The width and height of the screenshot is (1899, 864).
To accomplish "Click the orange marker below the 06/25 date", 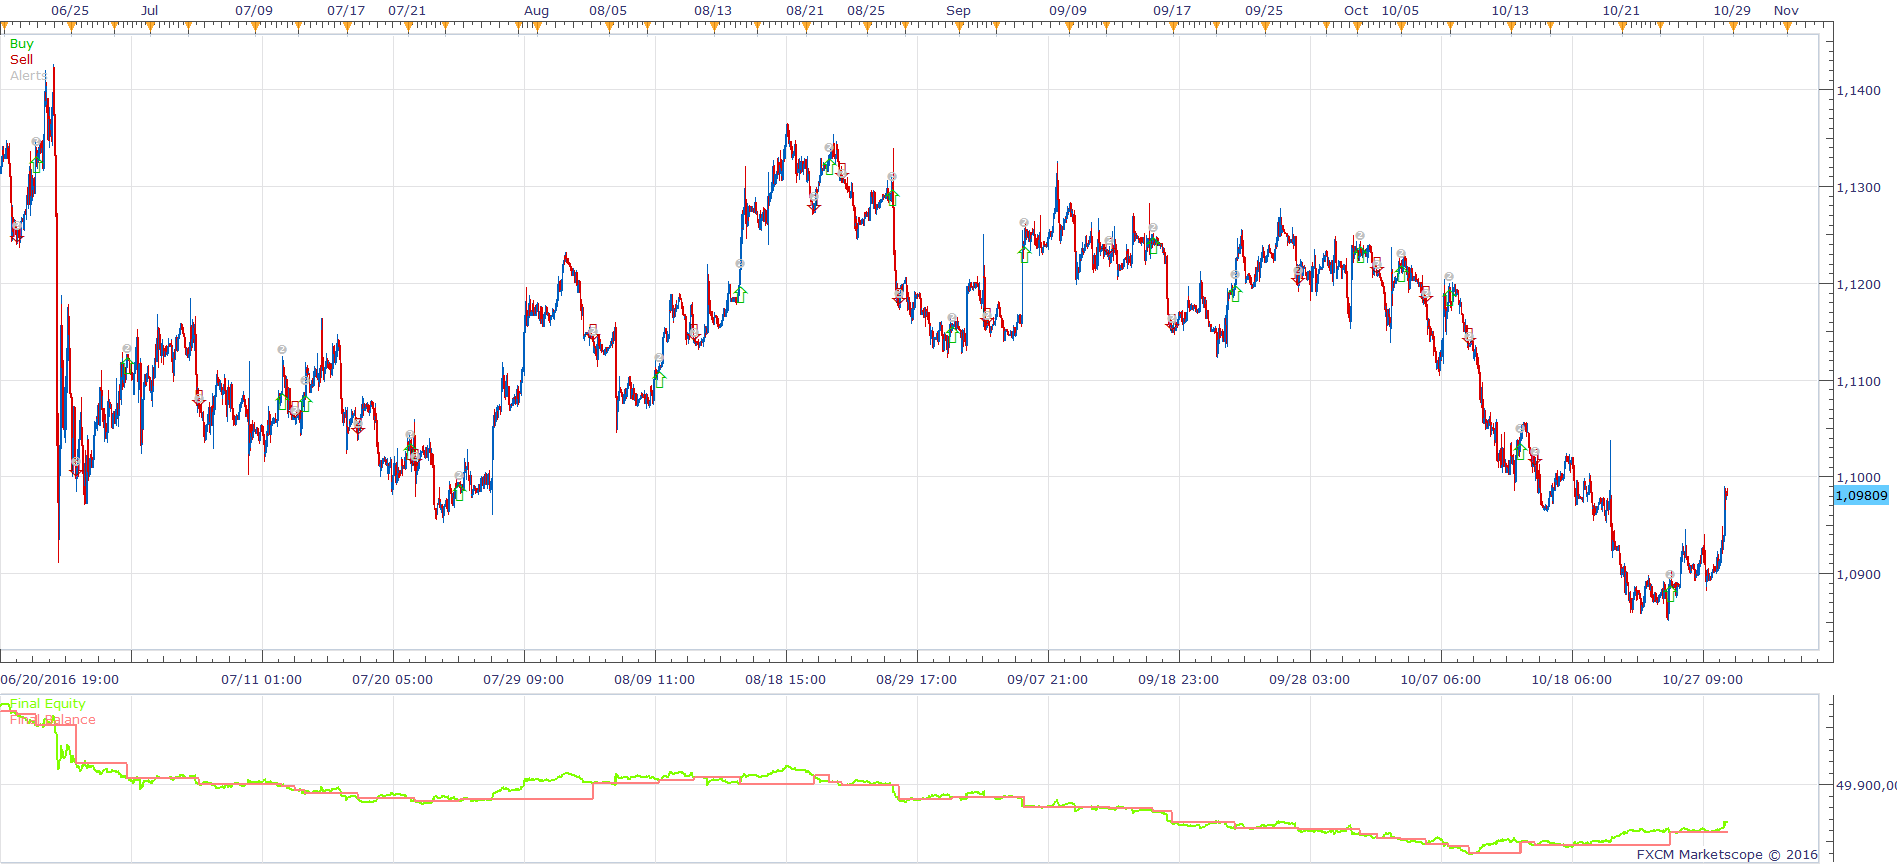I will click(69, 27).
